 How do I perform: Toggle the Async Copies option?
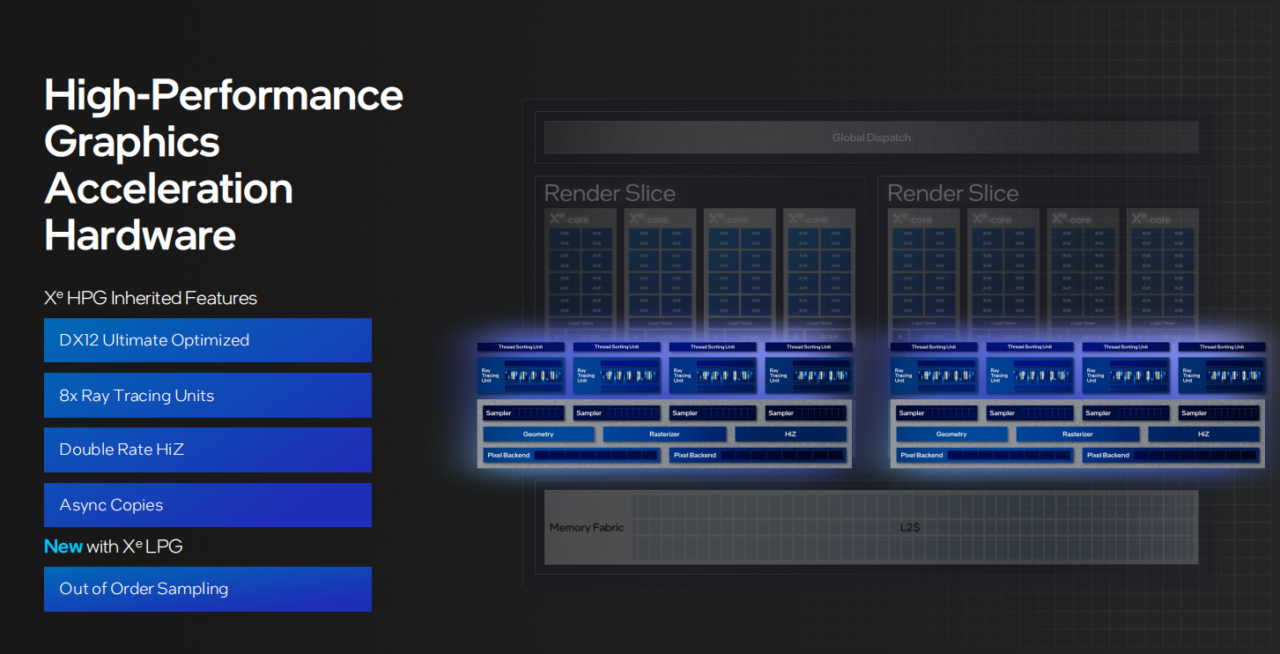207,505
